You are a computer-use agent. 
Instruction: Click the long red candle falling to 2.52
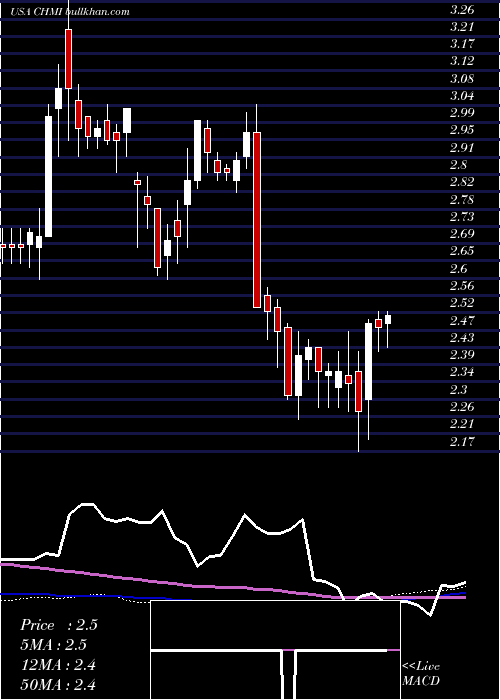click(257, 220)
